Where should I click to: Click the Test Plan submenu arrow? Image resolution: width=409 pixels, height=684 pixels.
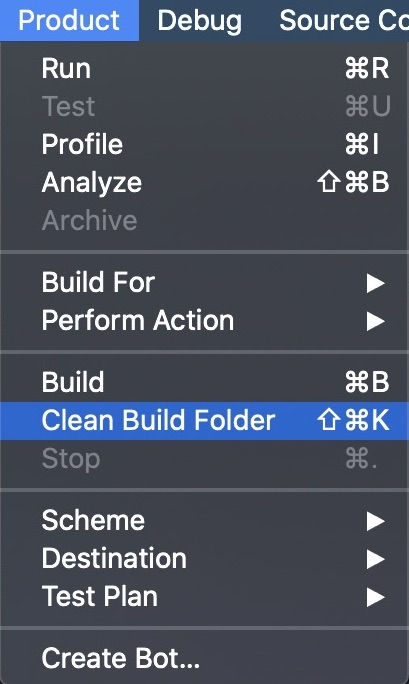pos(375,598)
